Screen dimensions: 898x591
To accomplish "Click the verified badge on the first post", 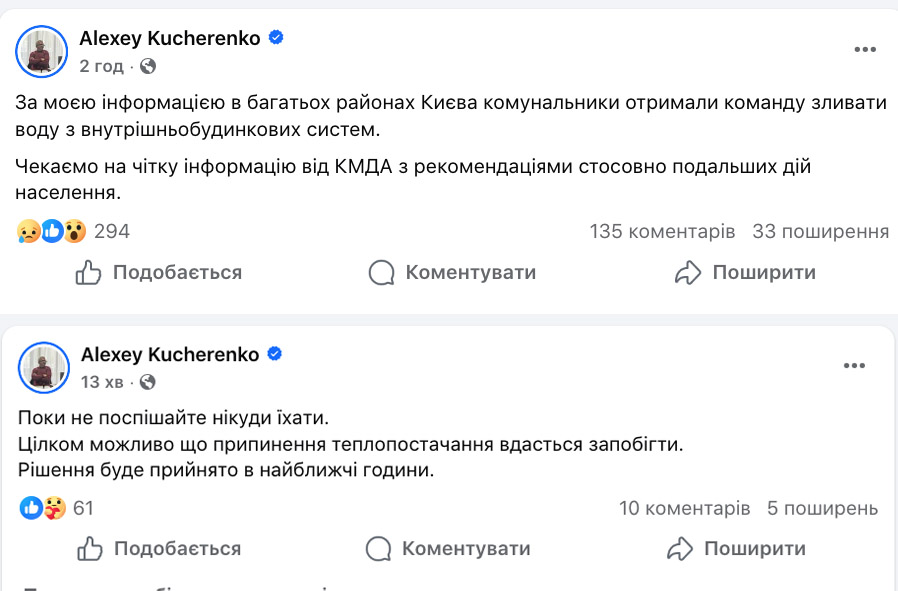I will (276, 38).
